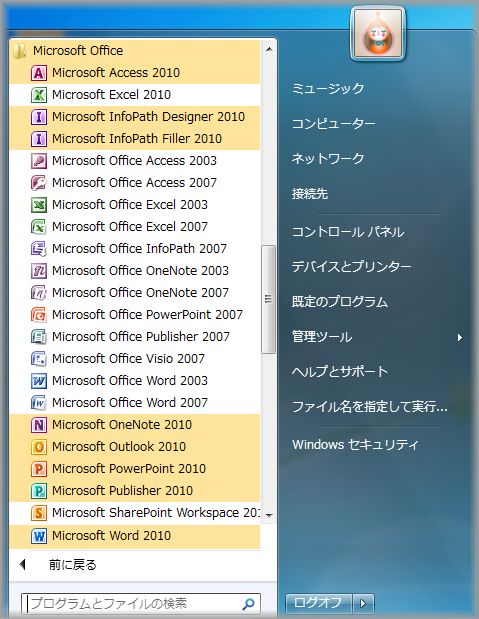Expand the 管理ツール submenu arrow
Screen dimensions: 479x619
(x=460, y=338)
